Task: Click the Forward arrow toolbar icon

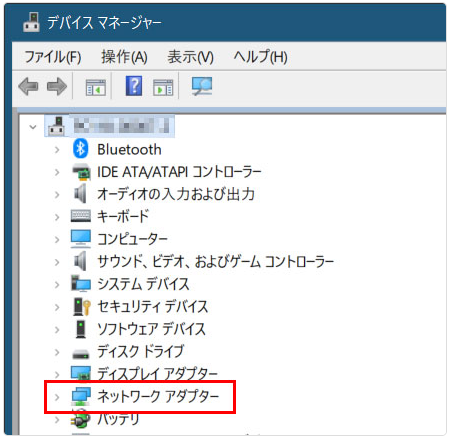Action: 57,87
